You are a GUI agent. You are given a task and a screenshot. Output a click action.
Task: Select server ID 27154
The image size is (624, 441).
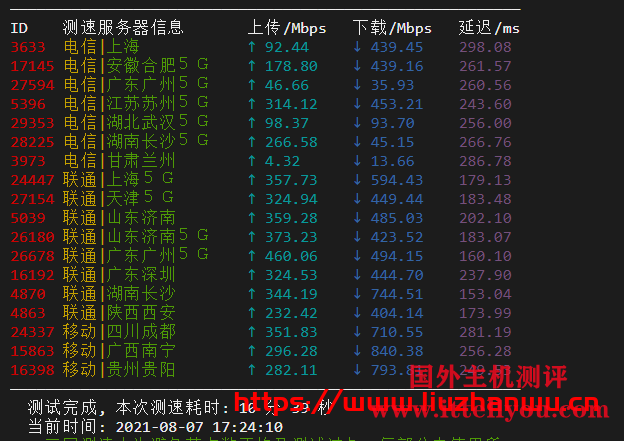tap(32, 199)
